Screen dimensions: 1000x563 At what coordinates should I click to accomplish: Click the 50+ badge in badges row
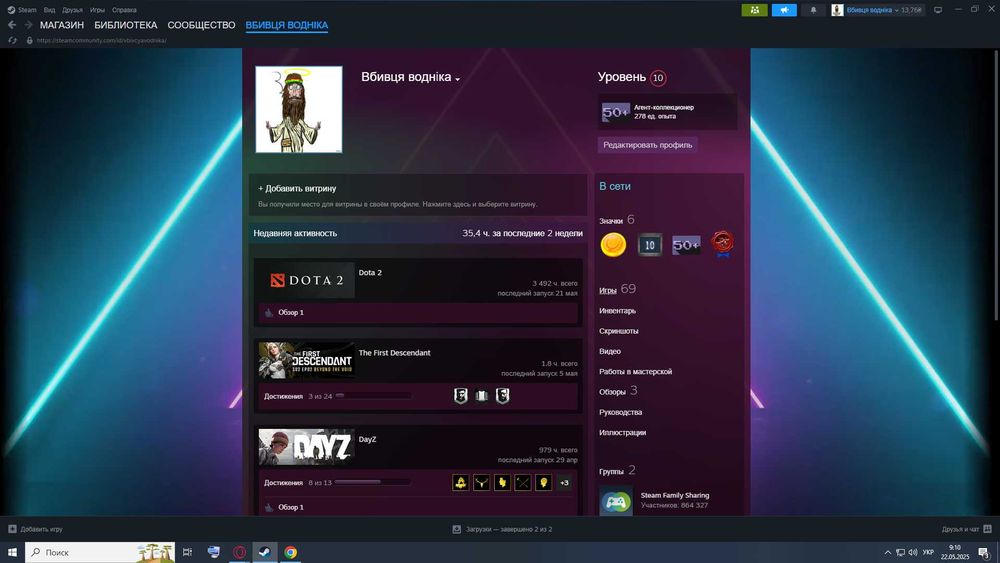pos(686,245)
